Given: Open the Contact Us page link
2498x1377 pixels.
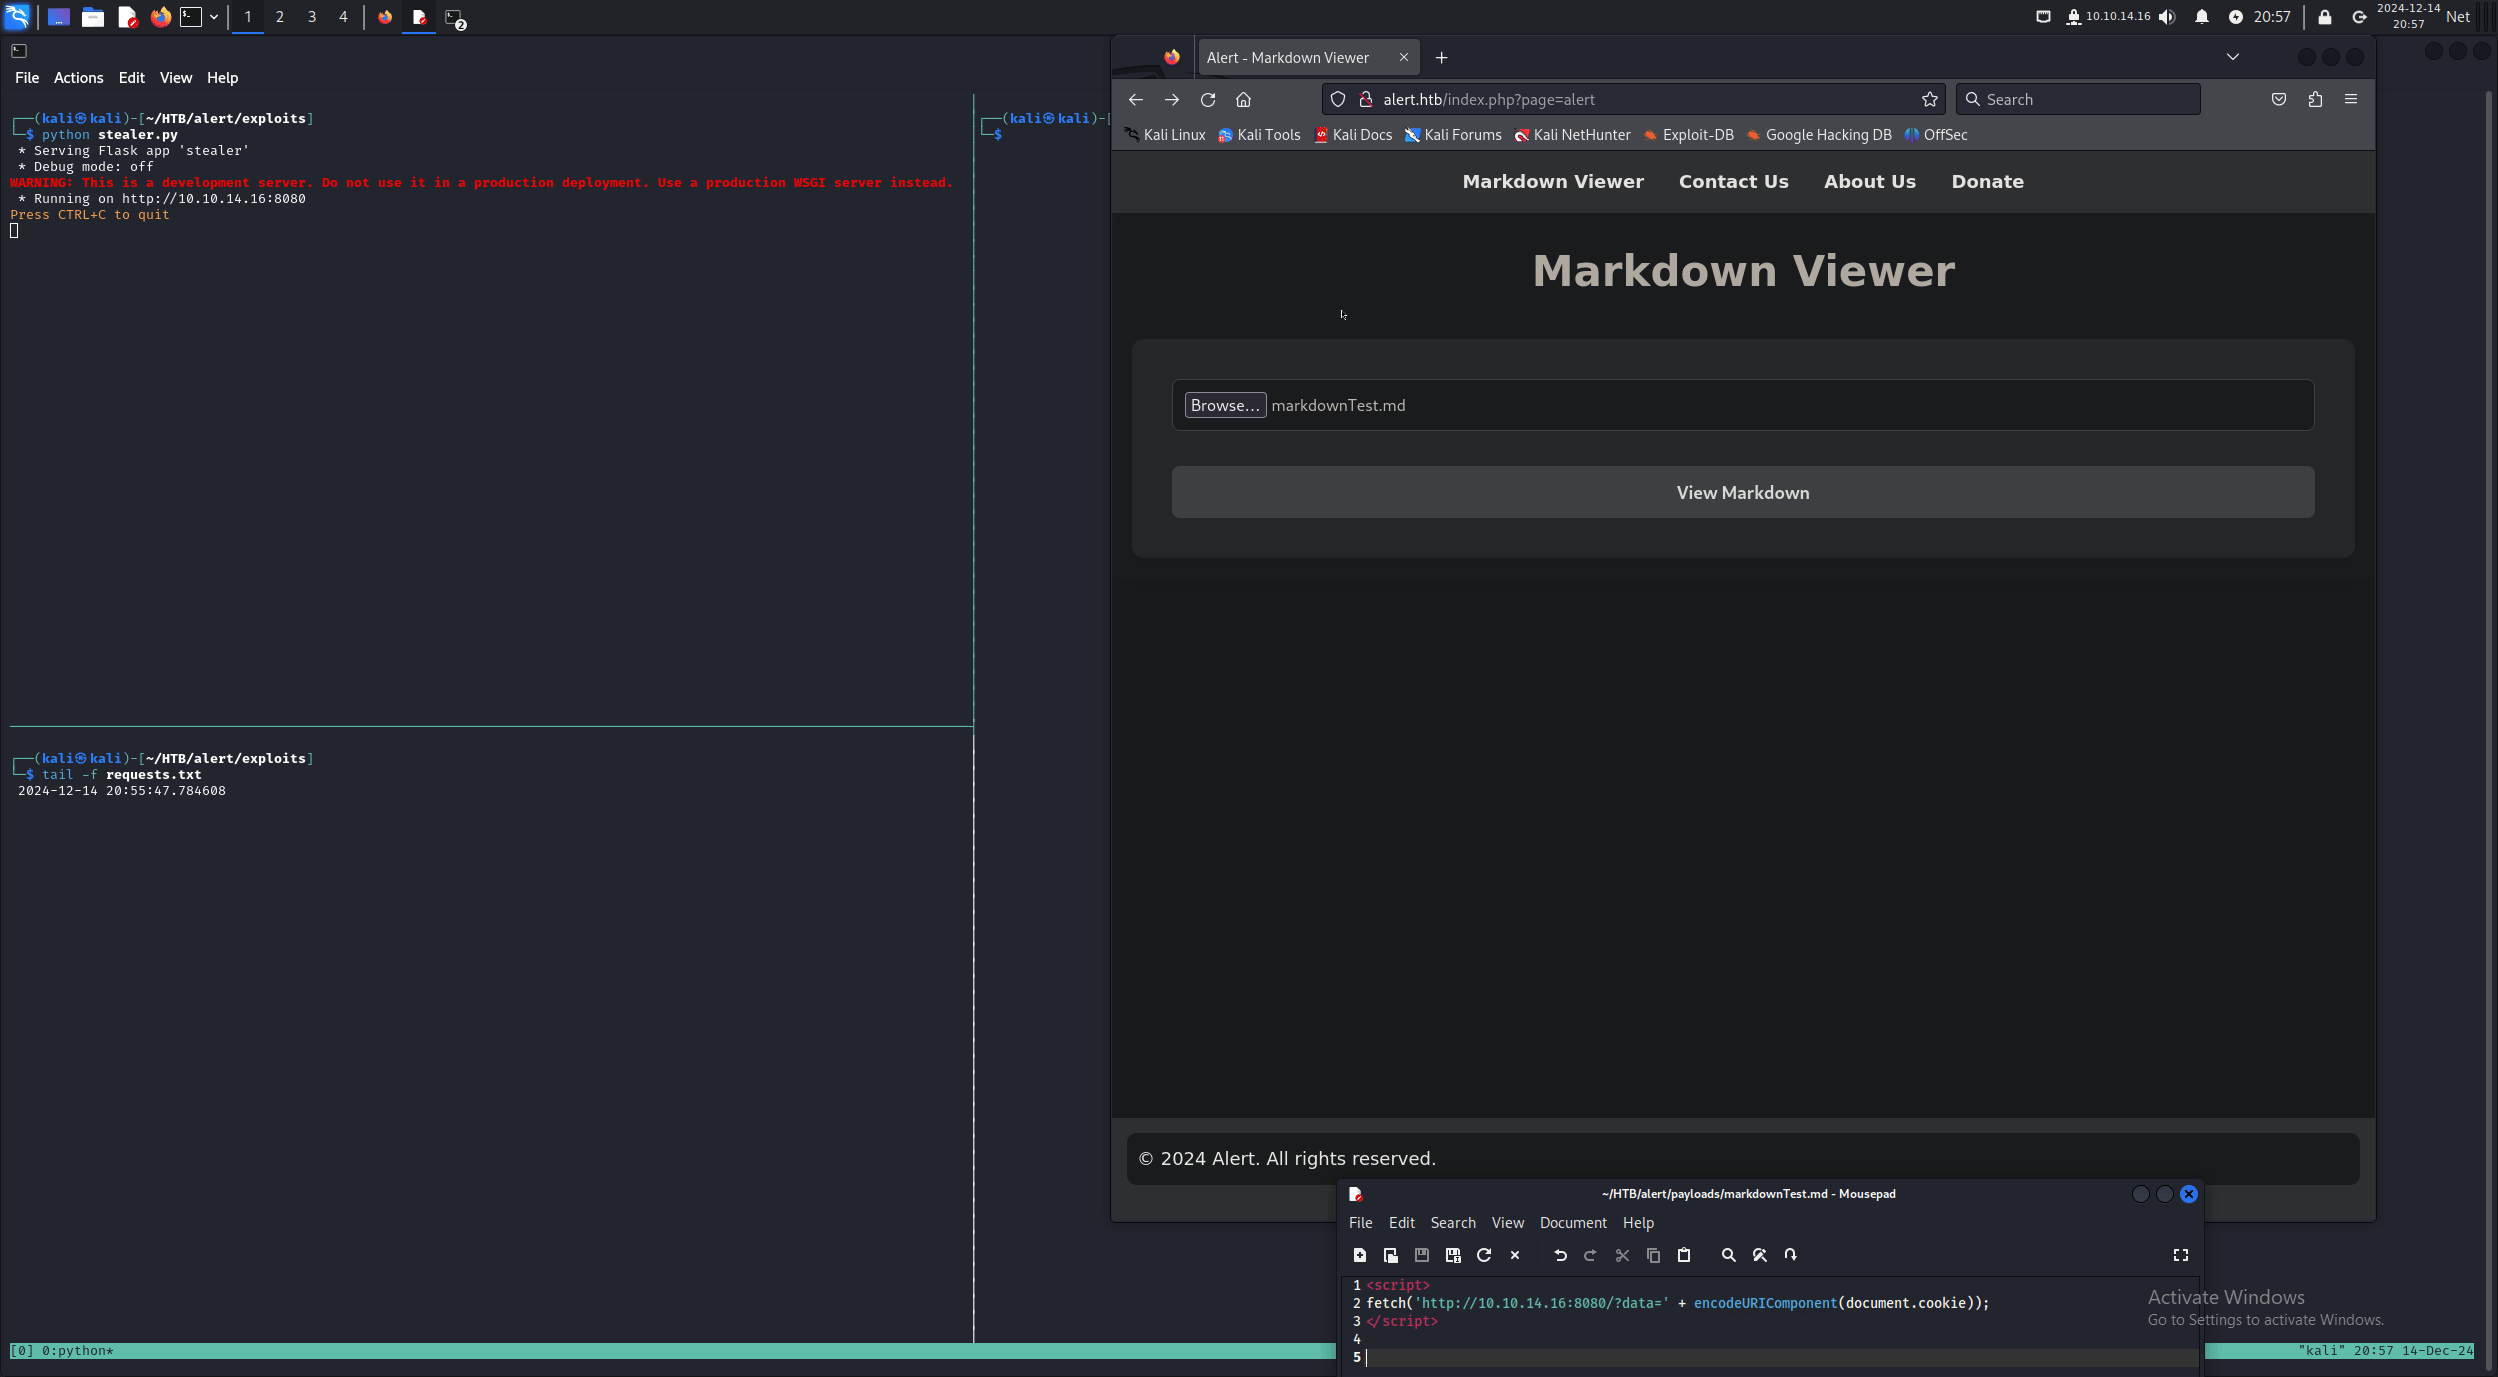Looking at the screenshot, I should (x=1734, y=182).
